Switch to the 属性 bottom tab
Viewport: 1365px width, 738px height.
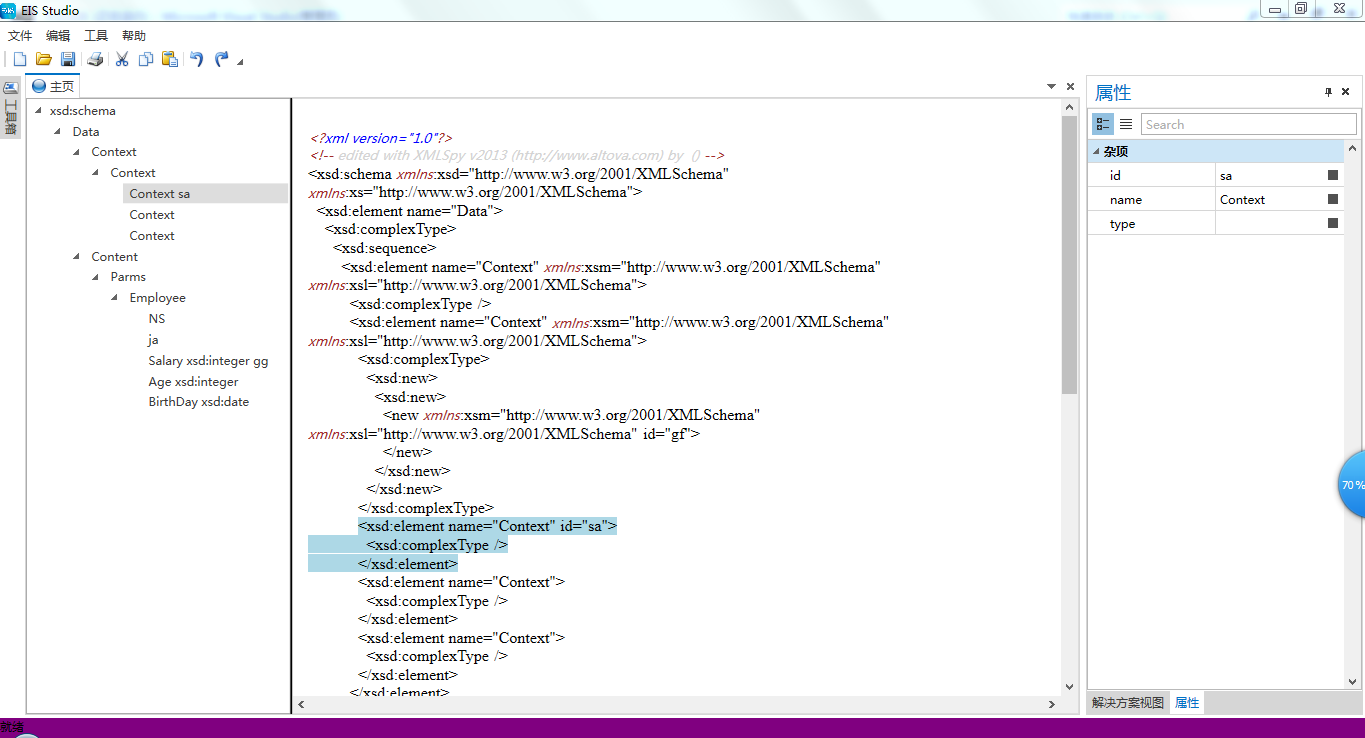click(x=1187, y=703)
